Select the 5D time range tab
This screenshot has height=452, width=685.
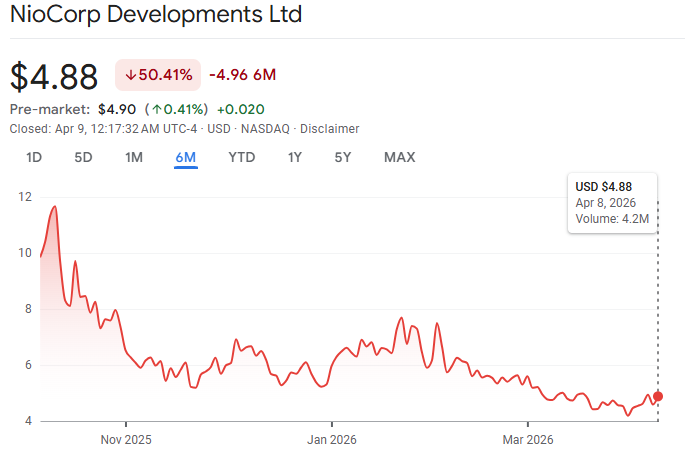point(83,157)
